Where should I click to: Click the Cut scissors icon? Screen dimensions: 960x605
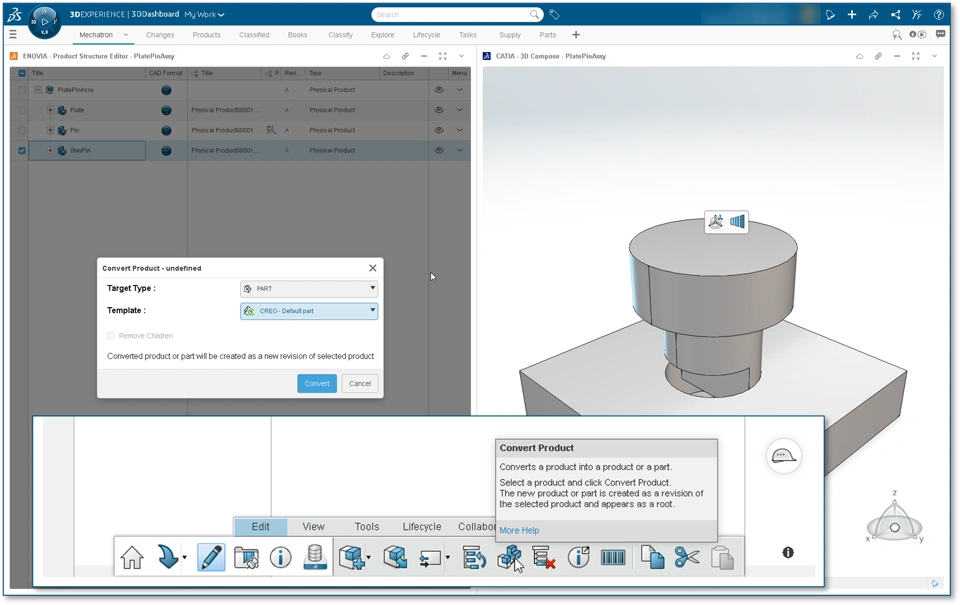tap(687, 557)
